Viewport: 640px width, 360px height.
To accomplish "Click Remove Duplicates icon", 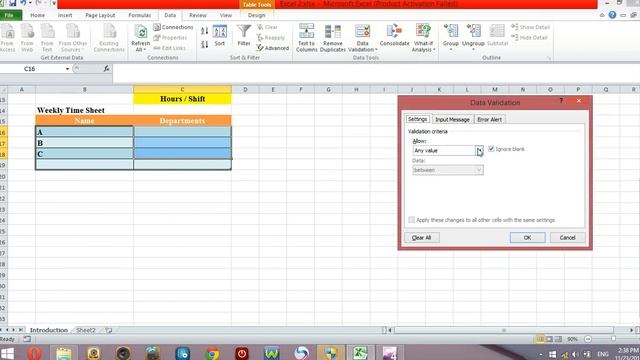I will (333, 31).
